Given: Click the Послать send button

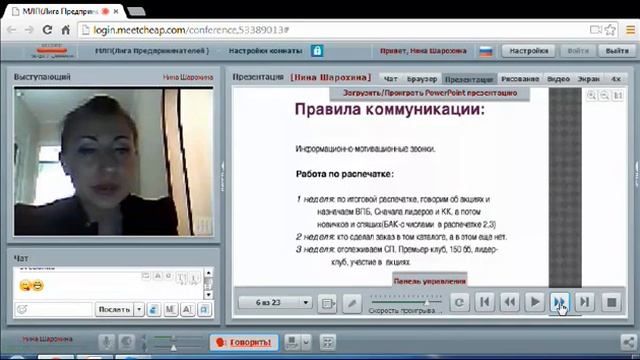Looking at the screenshot, I should coord(114,309).
